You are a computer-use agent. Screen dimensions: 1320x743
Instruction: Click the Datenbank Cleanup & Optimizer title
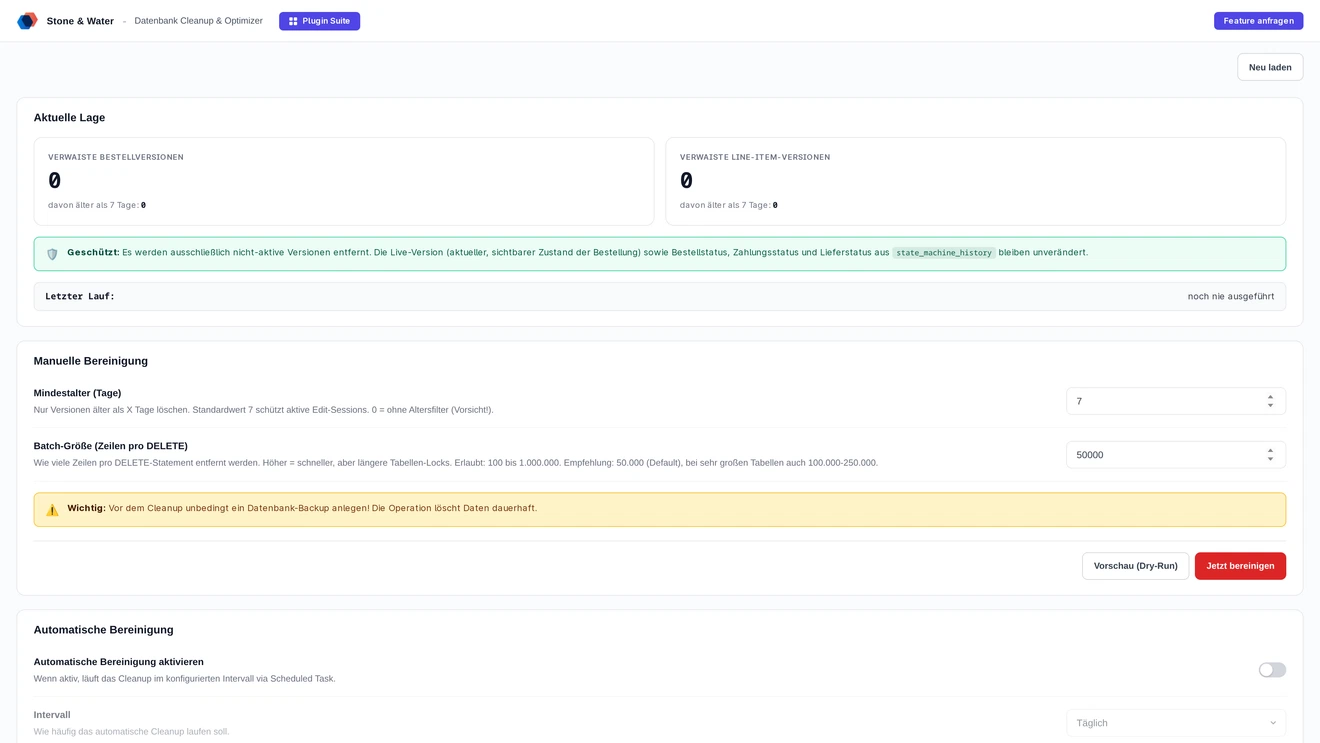198,21
